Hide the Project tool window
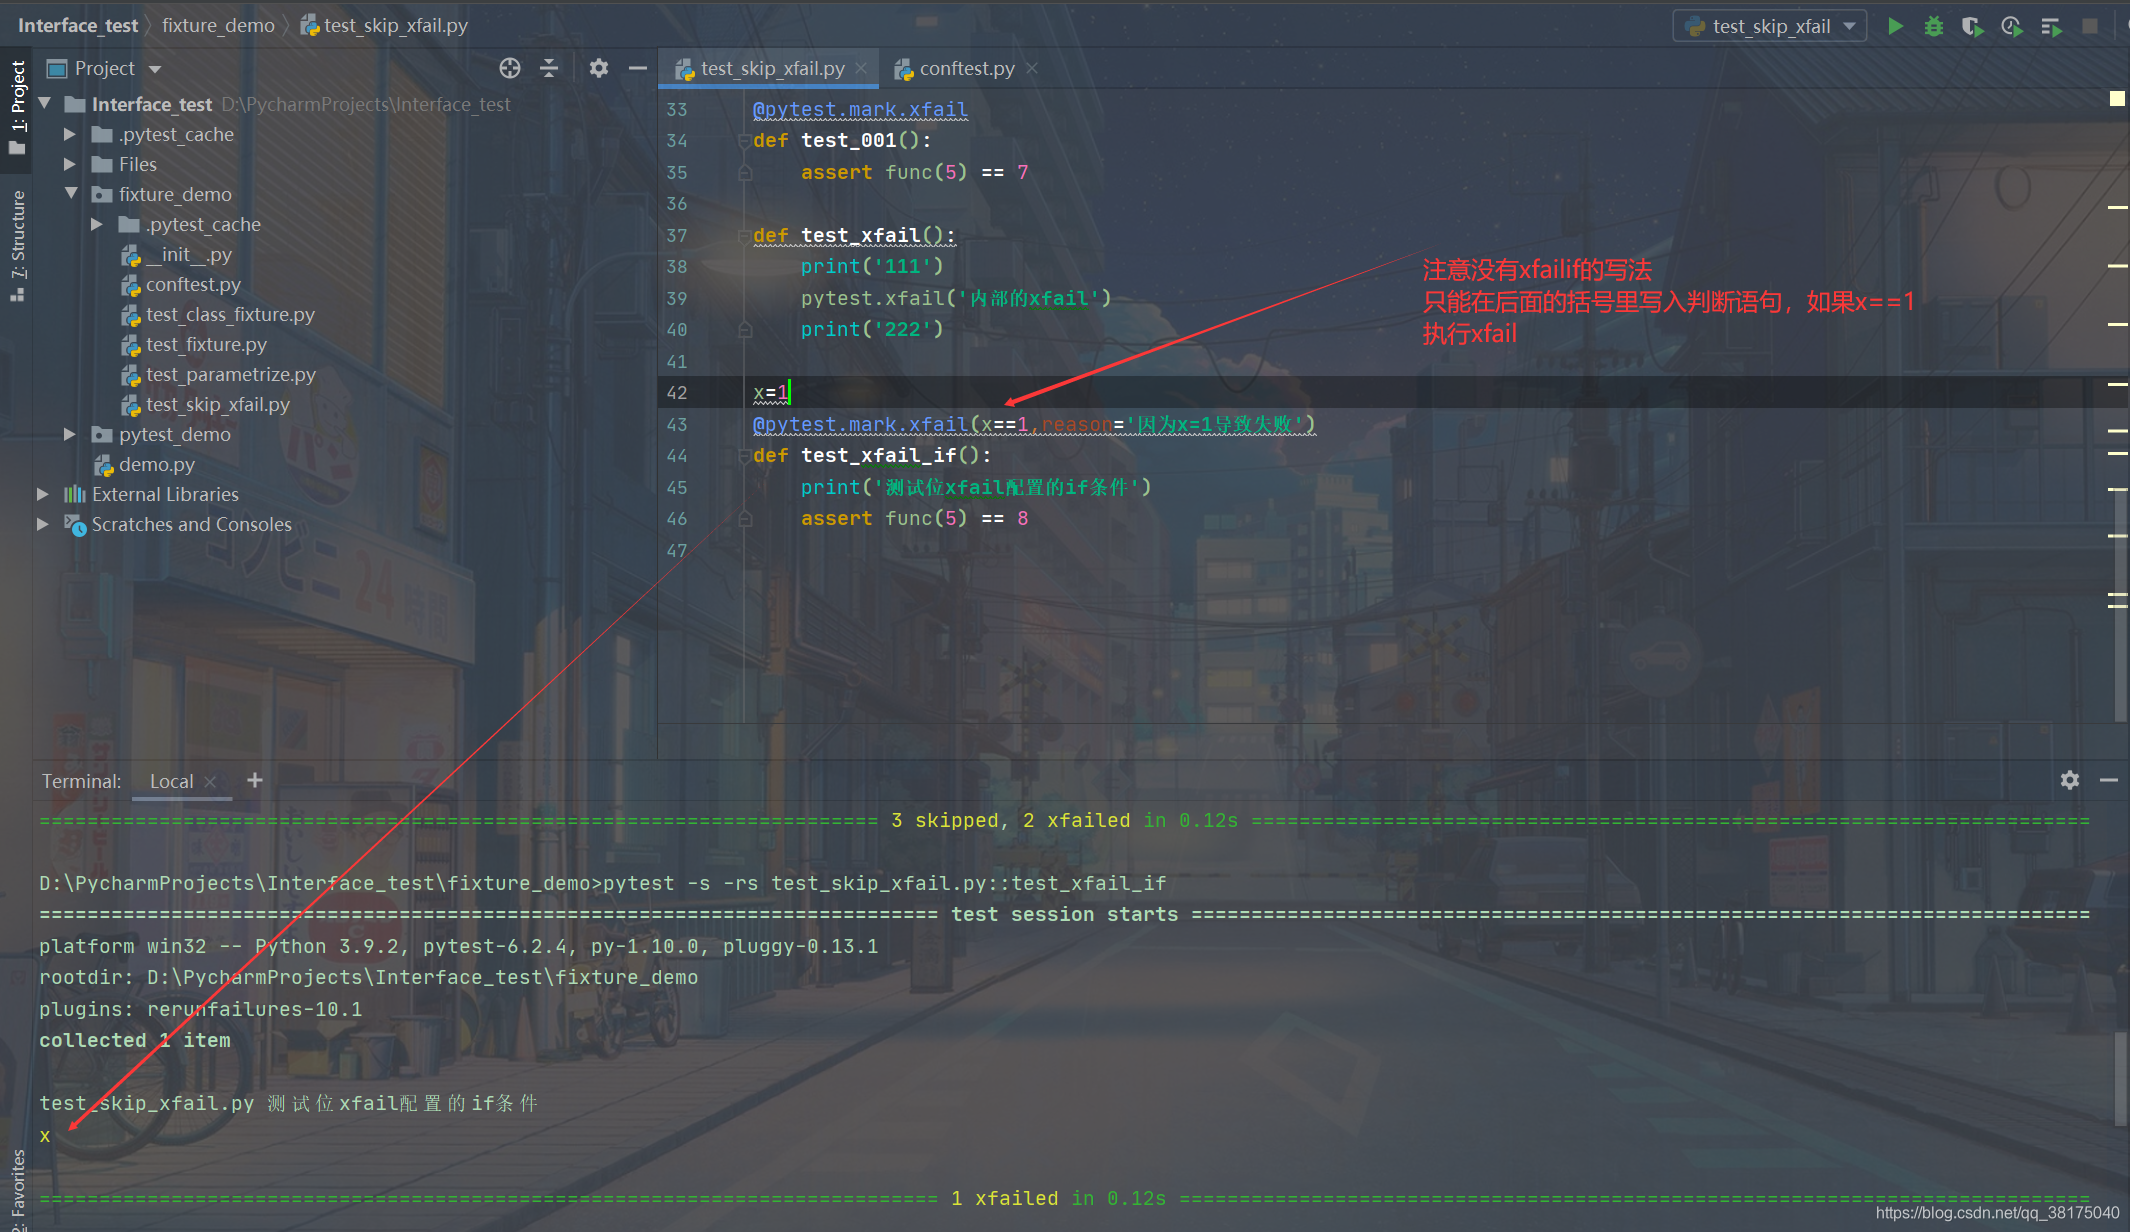Image resolution: width=2130 pixels, height=1232 pixels. pos(637,68)
